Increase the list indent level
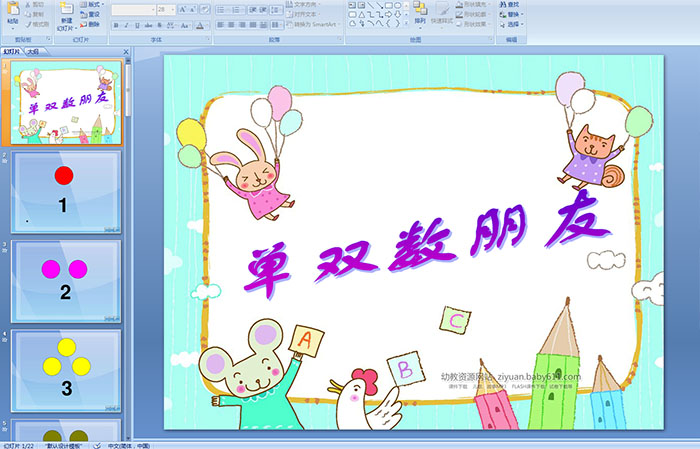Screen dimensions: 700x449 (263, 10)
